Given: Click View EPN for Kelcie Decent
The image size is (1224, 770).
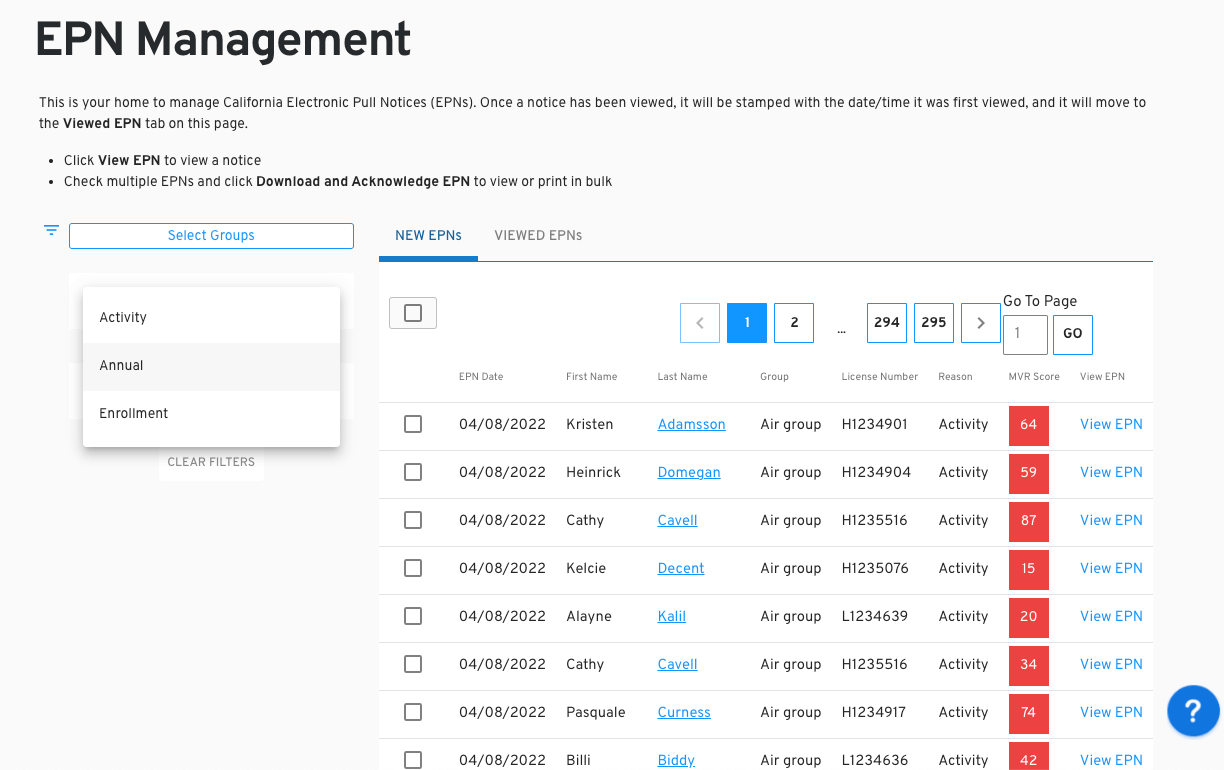Looking at the screenshot, I should [1111, 568].
